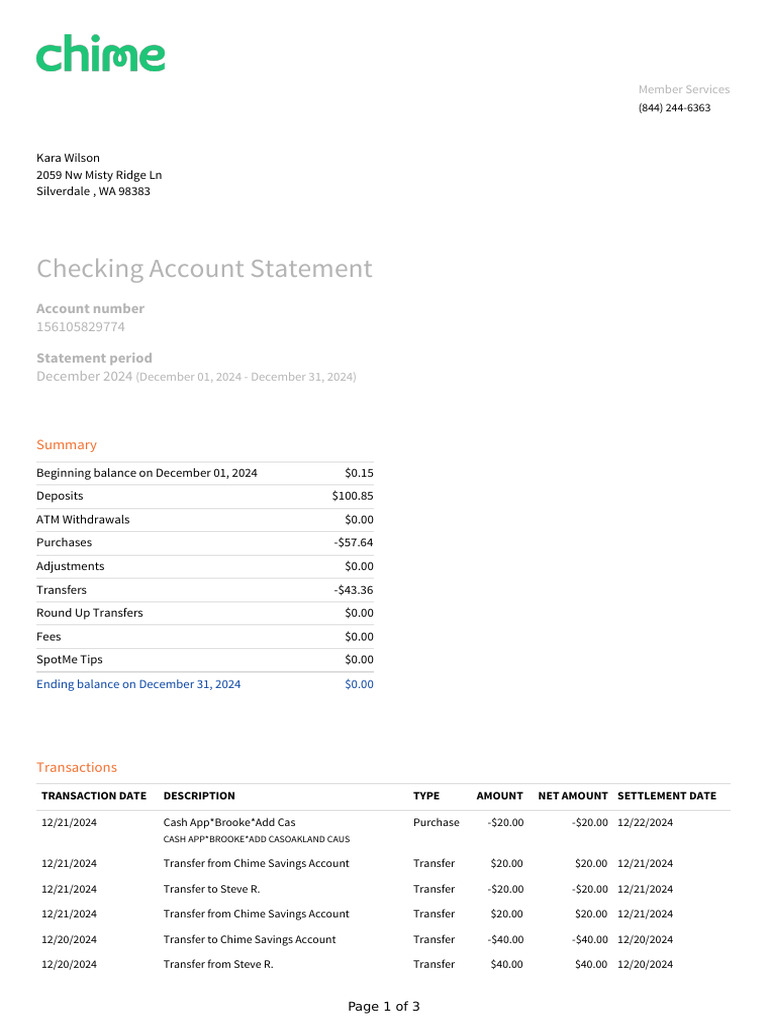Select Beginning balance on December 01, 2024
The width and height of the screenshot is (768, 1024).
[x=146, y=473]
